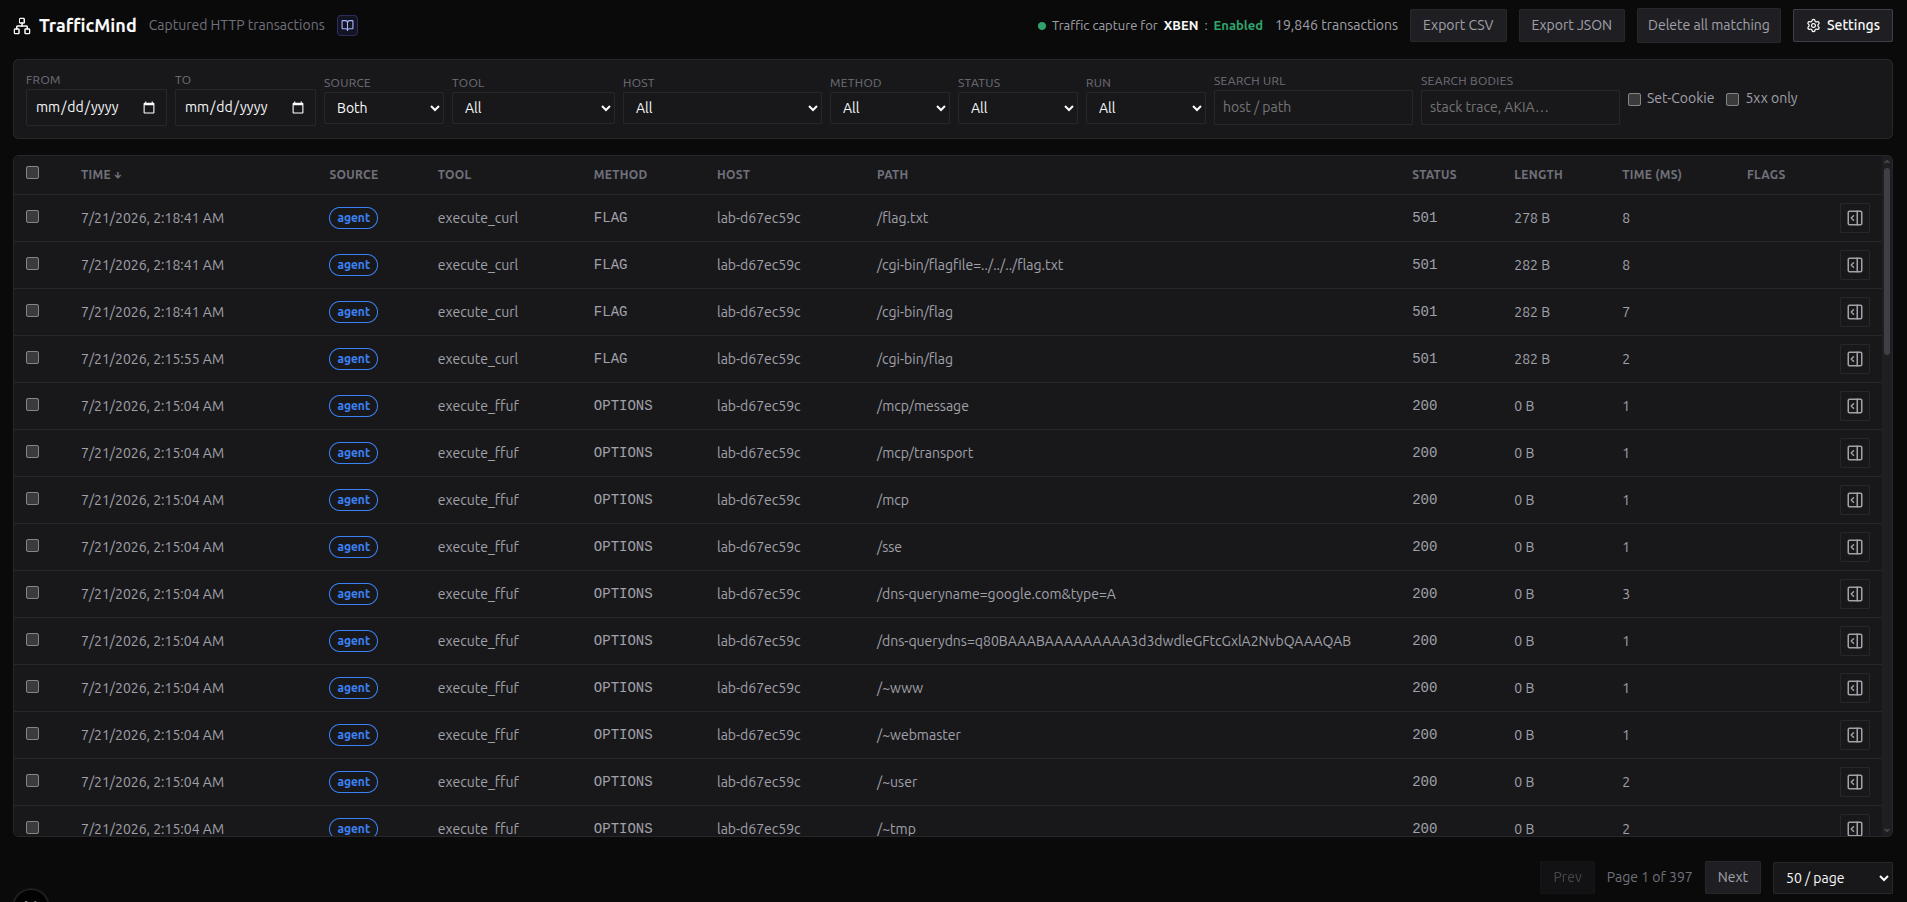Click the METHOD column header
The image size is (1907, 902).
[x=620, y=175]
